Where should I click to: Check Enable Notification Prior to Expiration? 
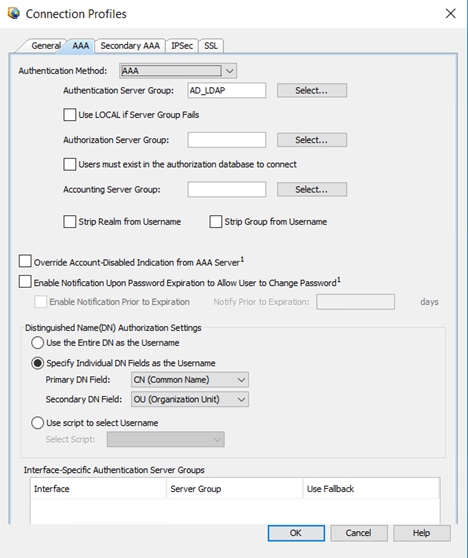coord(41,302)
